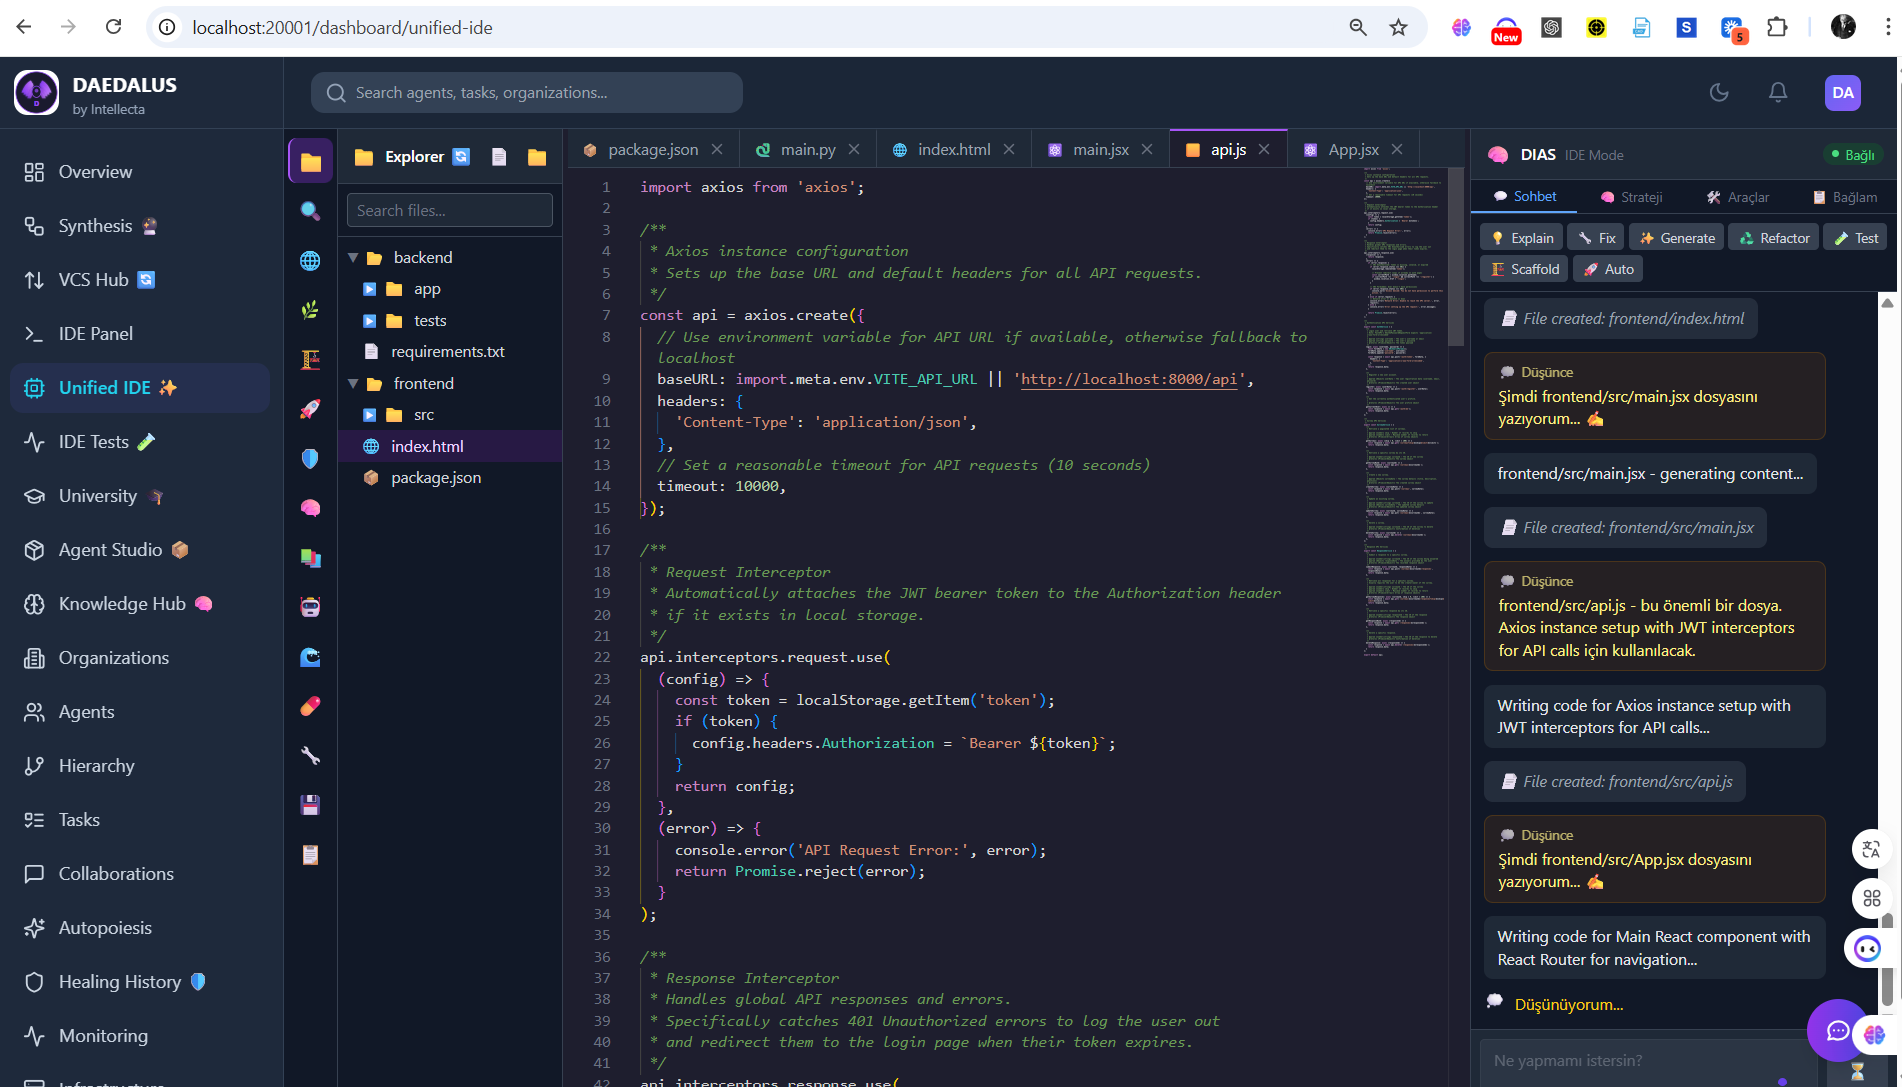Viewport: 1902px width, 1087px height.
Task: Focus the search agents, tasks, organizations field
Action: 527,93
